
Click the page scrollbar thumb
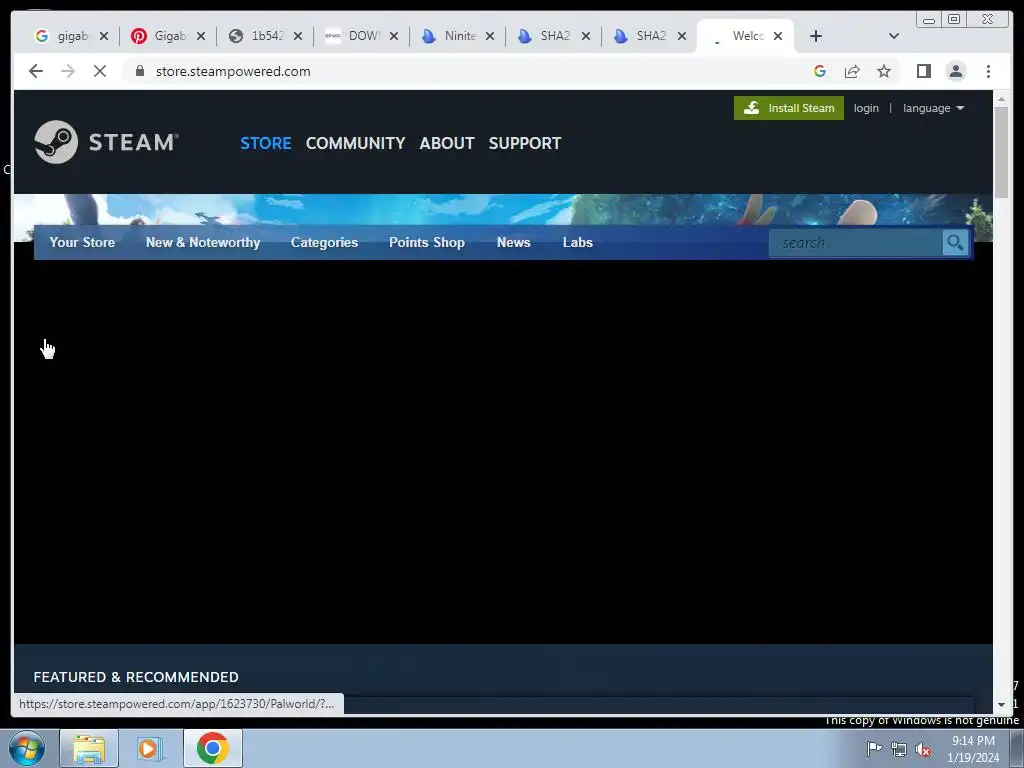pyautogui.click(x=1002, y=152)
